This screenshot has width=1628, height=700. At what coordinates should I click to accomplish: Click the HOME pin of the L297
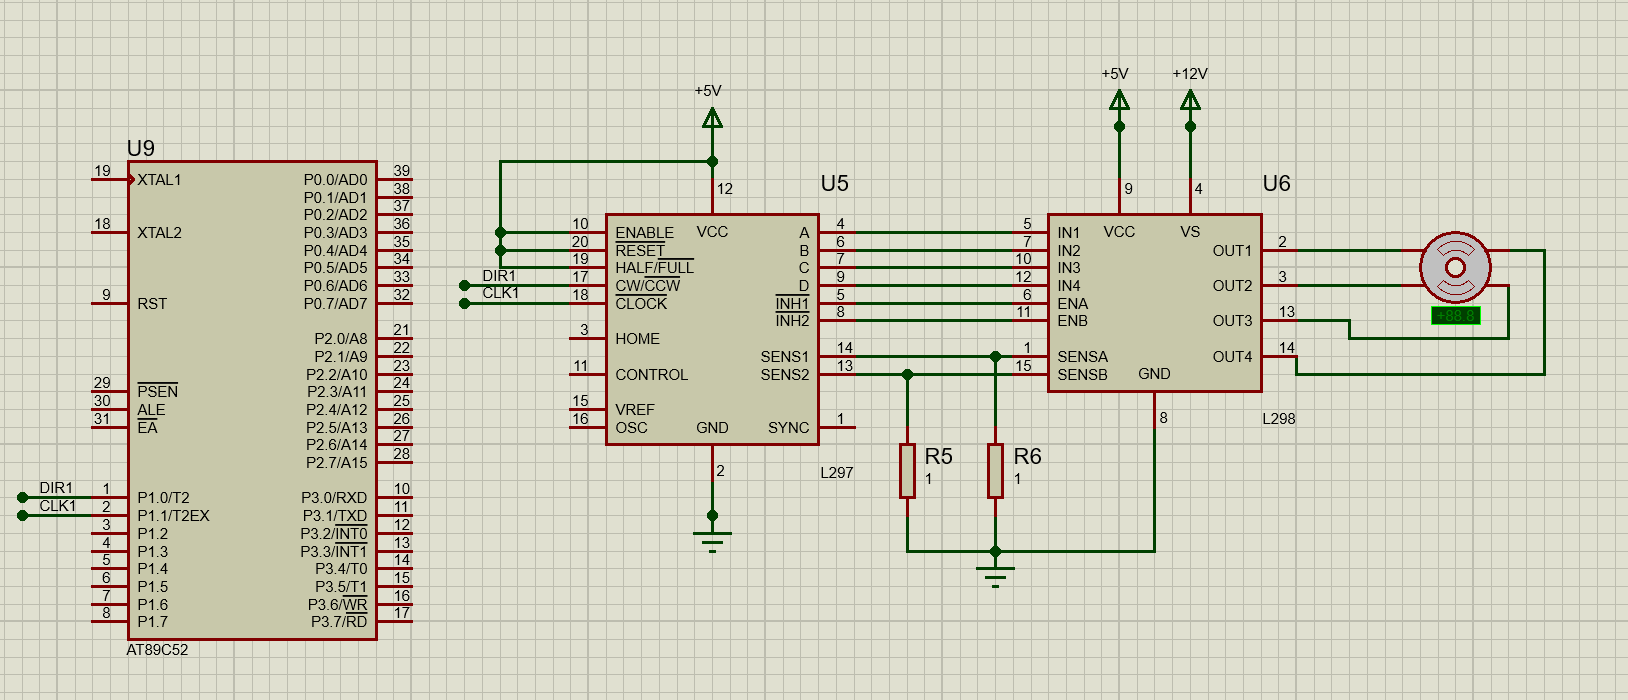[588, 339]
